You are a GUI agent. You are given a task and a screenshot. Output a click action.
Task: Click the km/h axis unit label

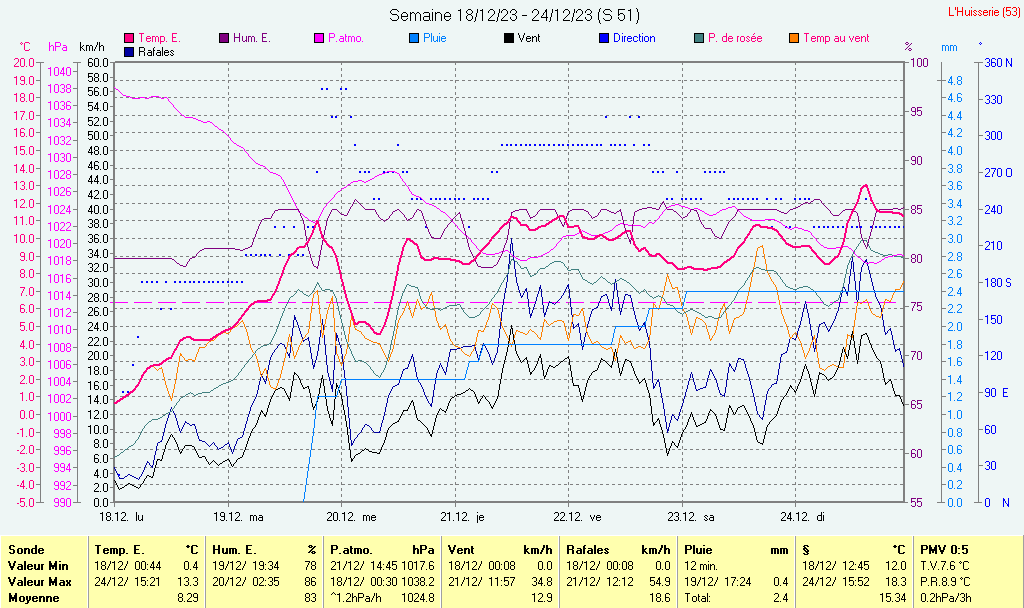[91, 47]
